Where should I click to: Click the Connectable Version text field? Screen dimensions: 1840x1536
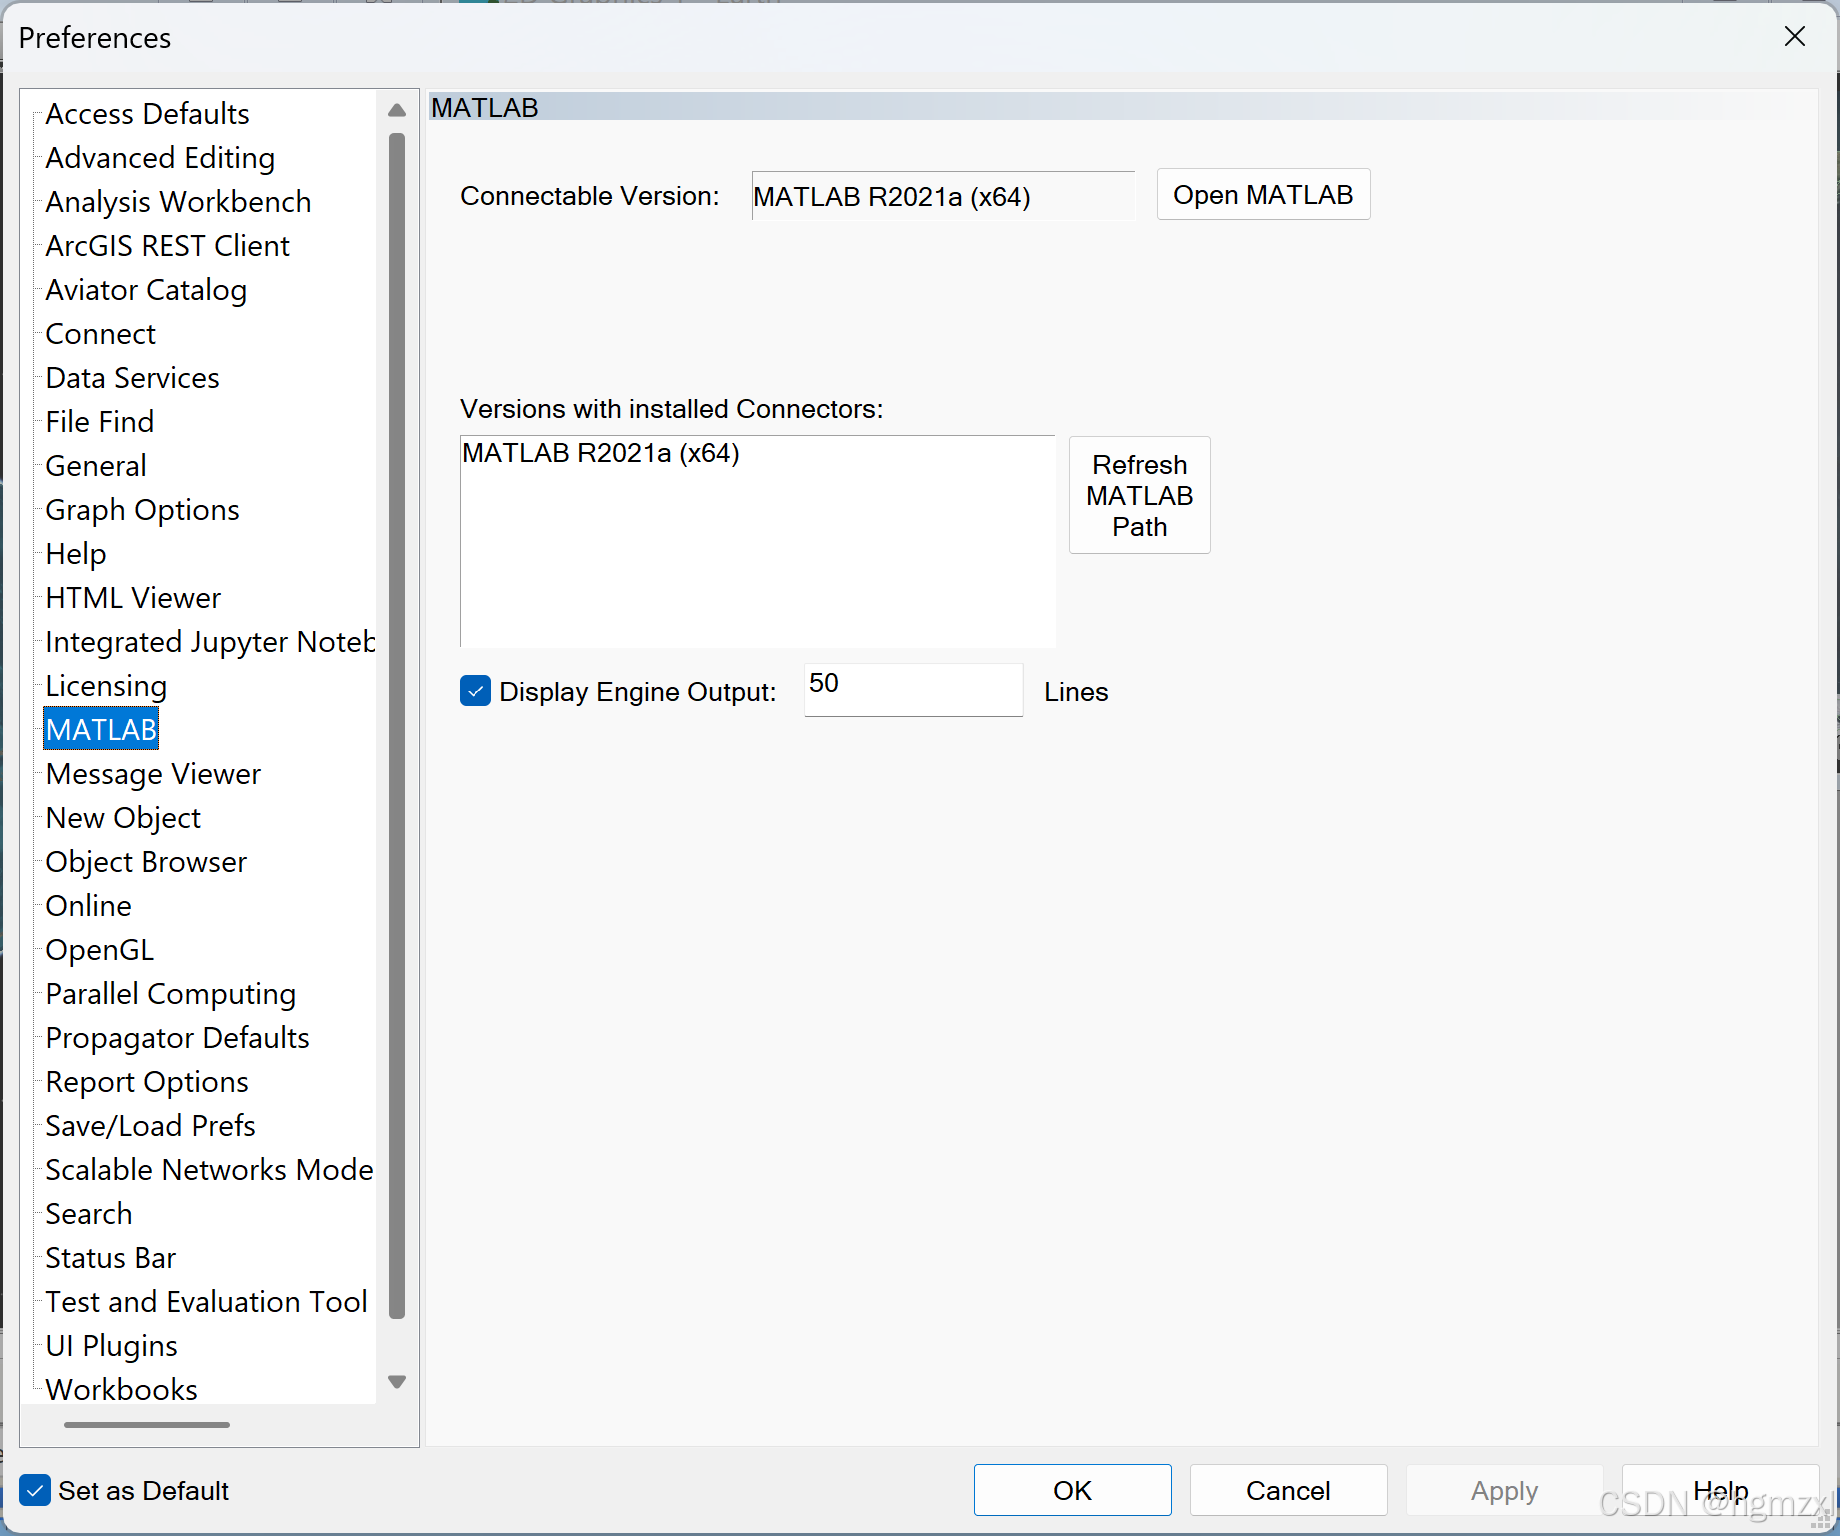(943, 196)
